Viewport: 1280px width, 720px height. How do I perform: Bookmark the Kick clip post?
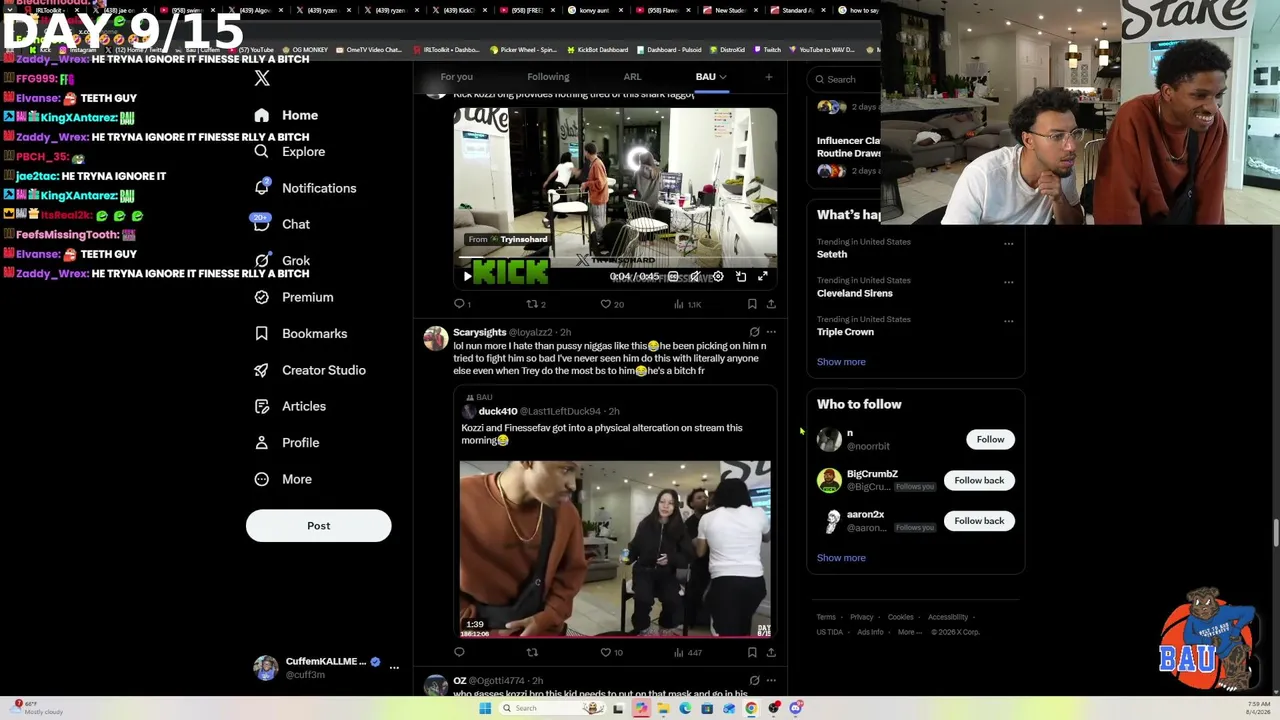pos(752,304)
